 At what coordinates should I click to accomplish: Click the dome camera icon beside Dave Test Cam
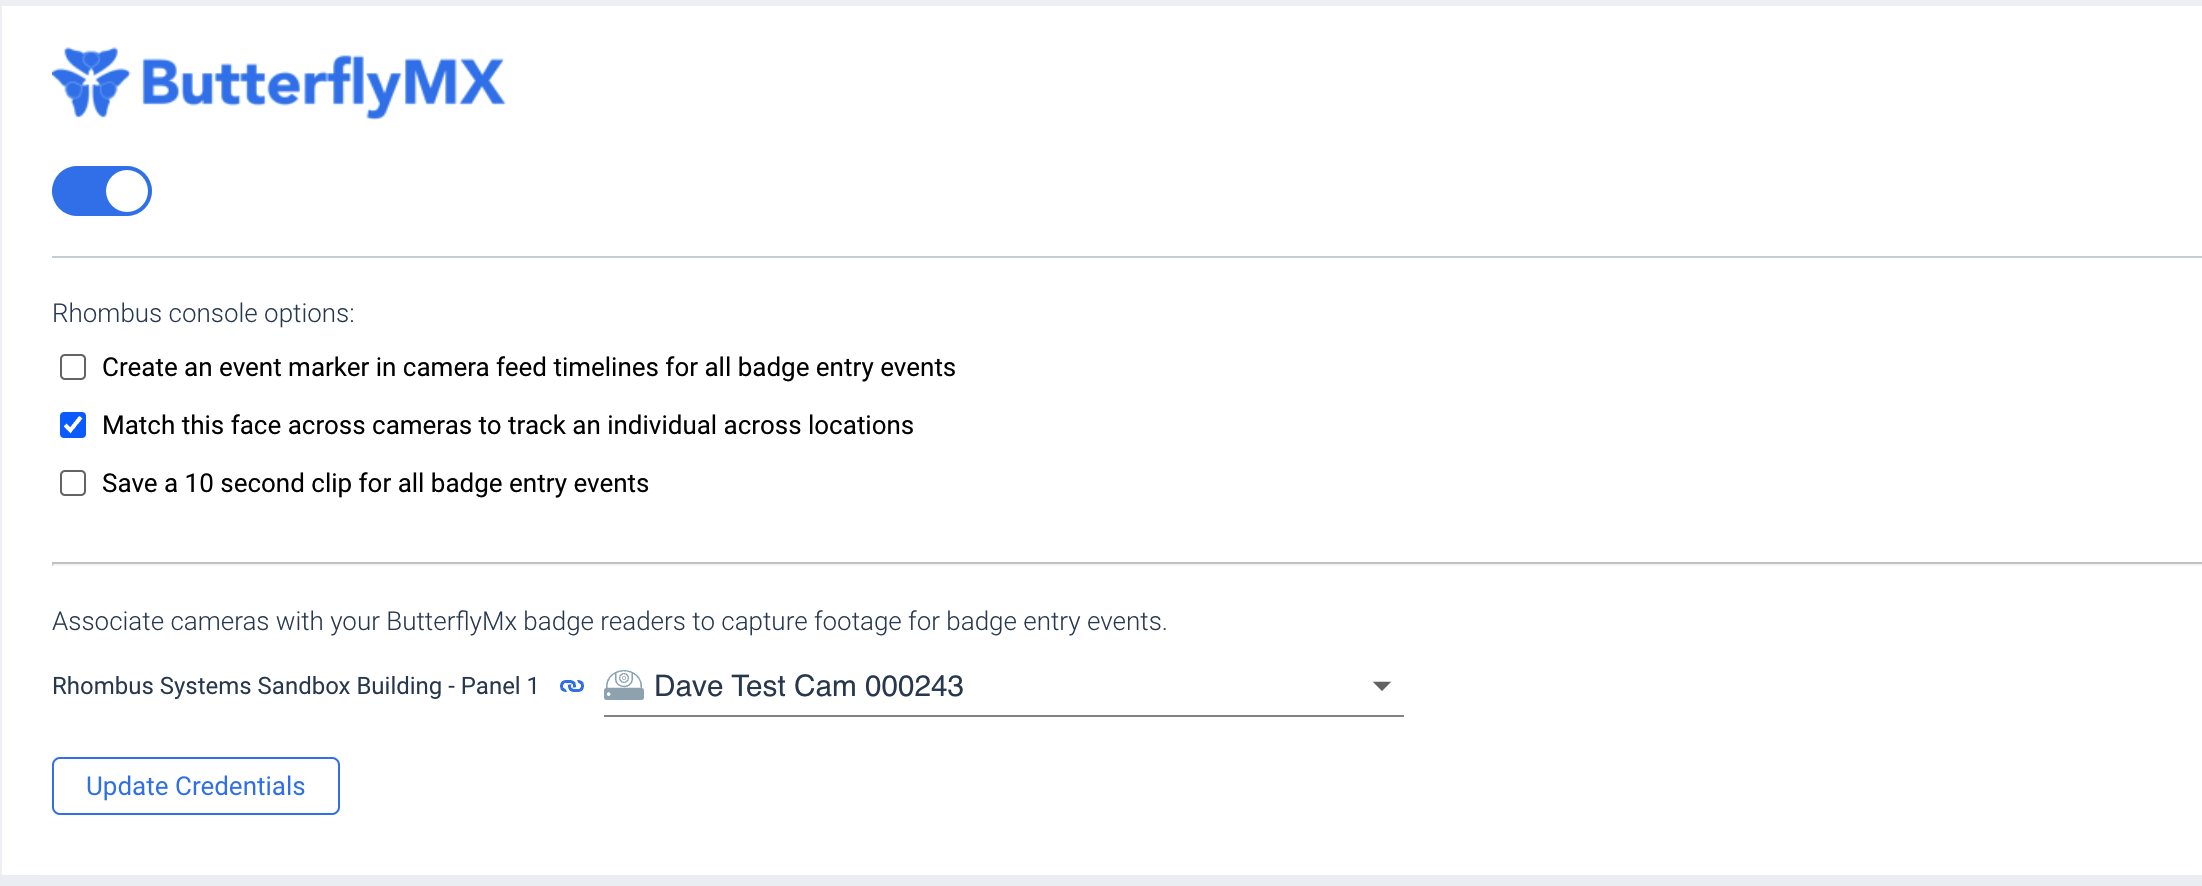(624, 686)
